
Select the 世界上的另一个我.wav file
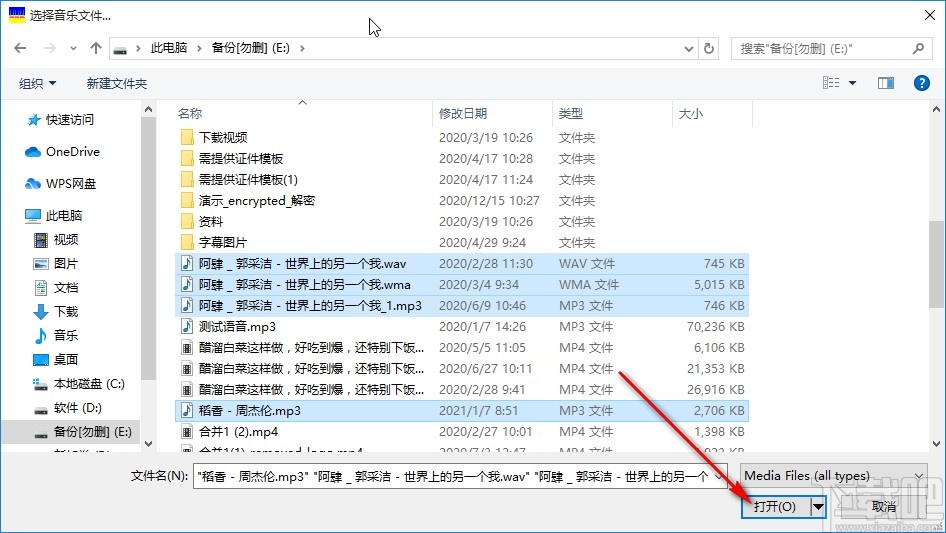coord(462,264)
